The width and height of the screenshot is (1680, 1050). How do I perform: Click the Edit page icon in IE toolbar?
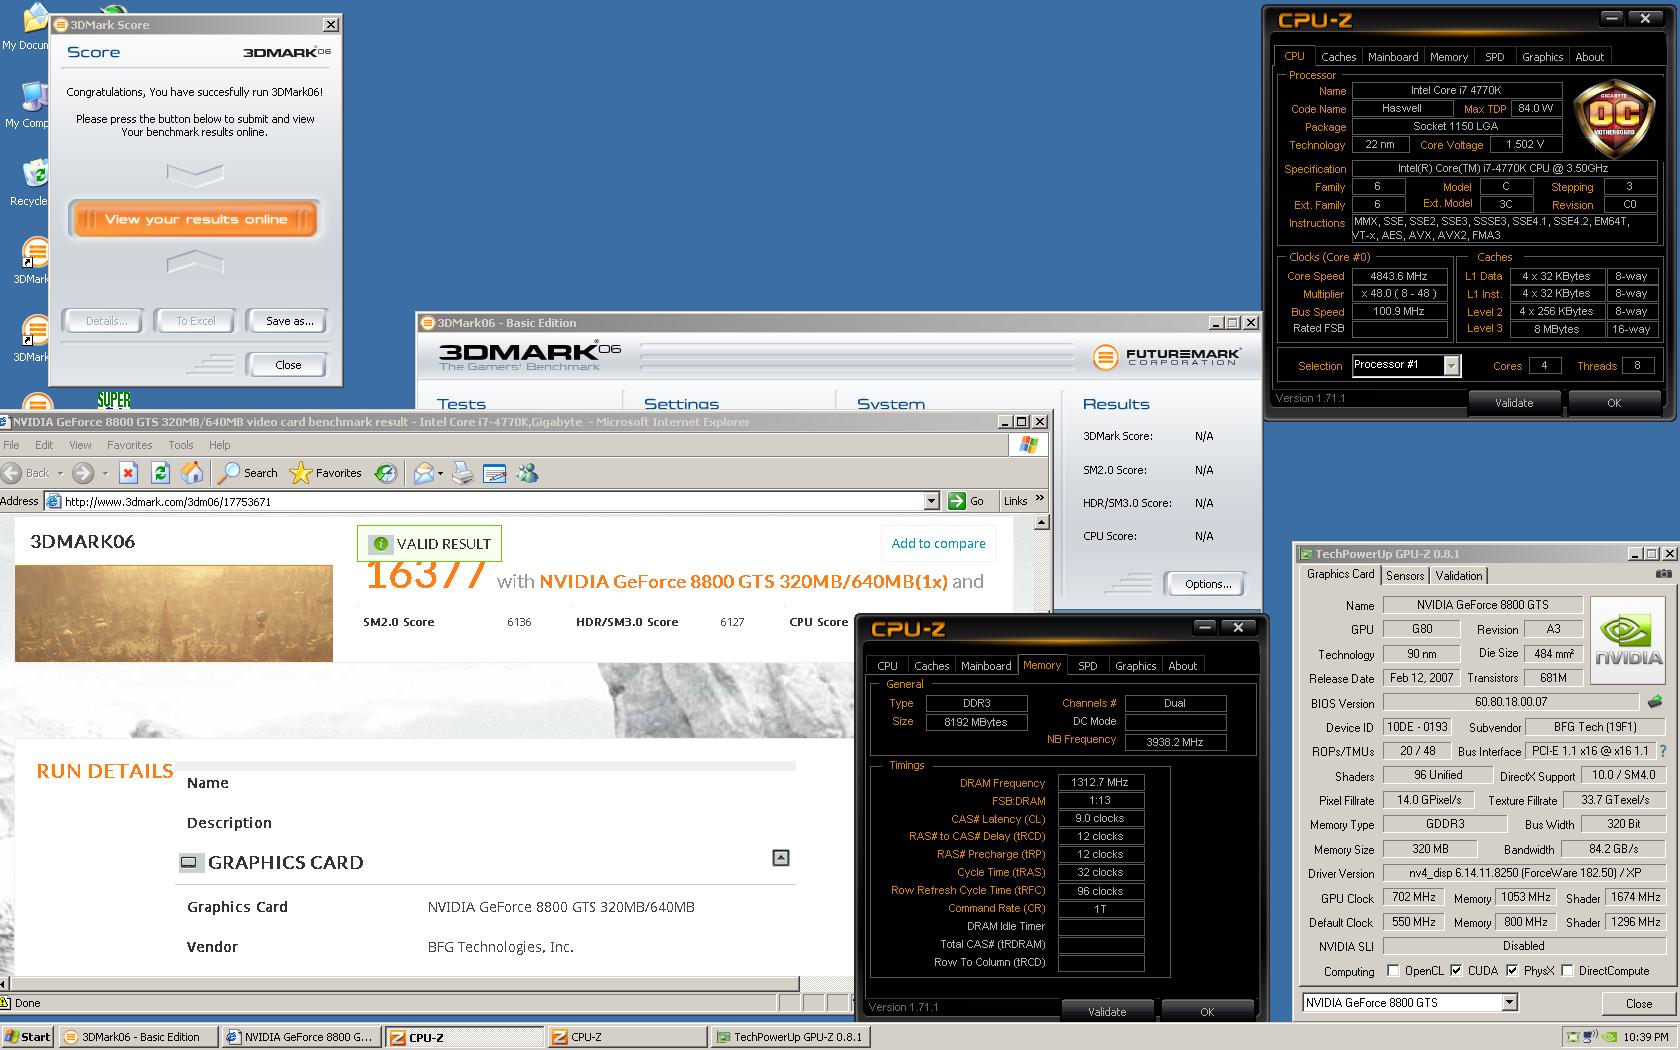coord(495,473)
